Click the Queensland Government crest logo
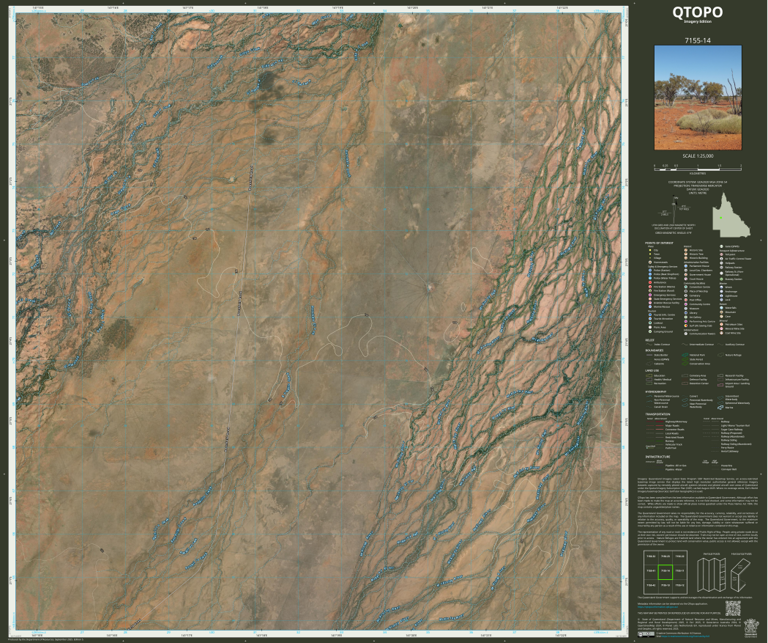 pos(751,628)
